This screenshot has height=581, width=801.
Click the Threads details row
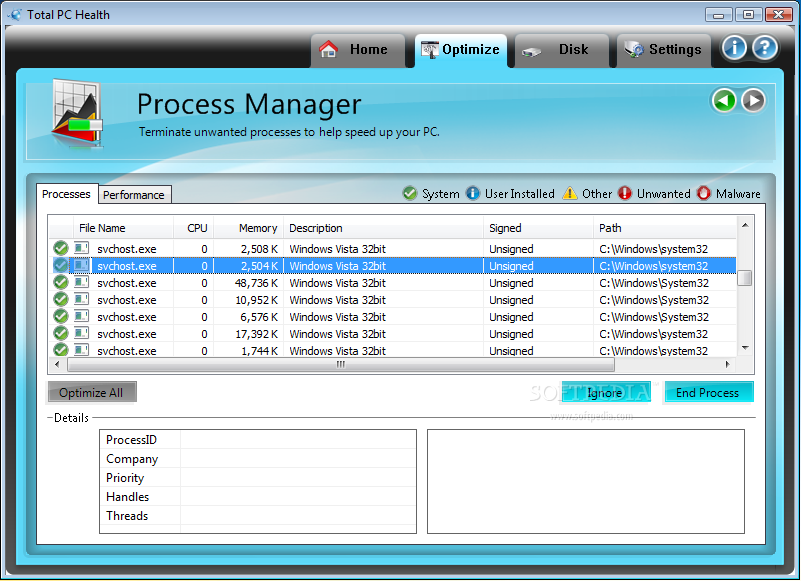(x=258, y=515)
